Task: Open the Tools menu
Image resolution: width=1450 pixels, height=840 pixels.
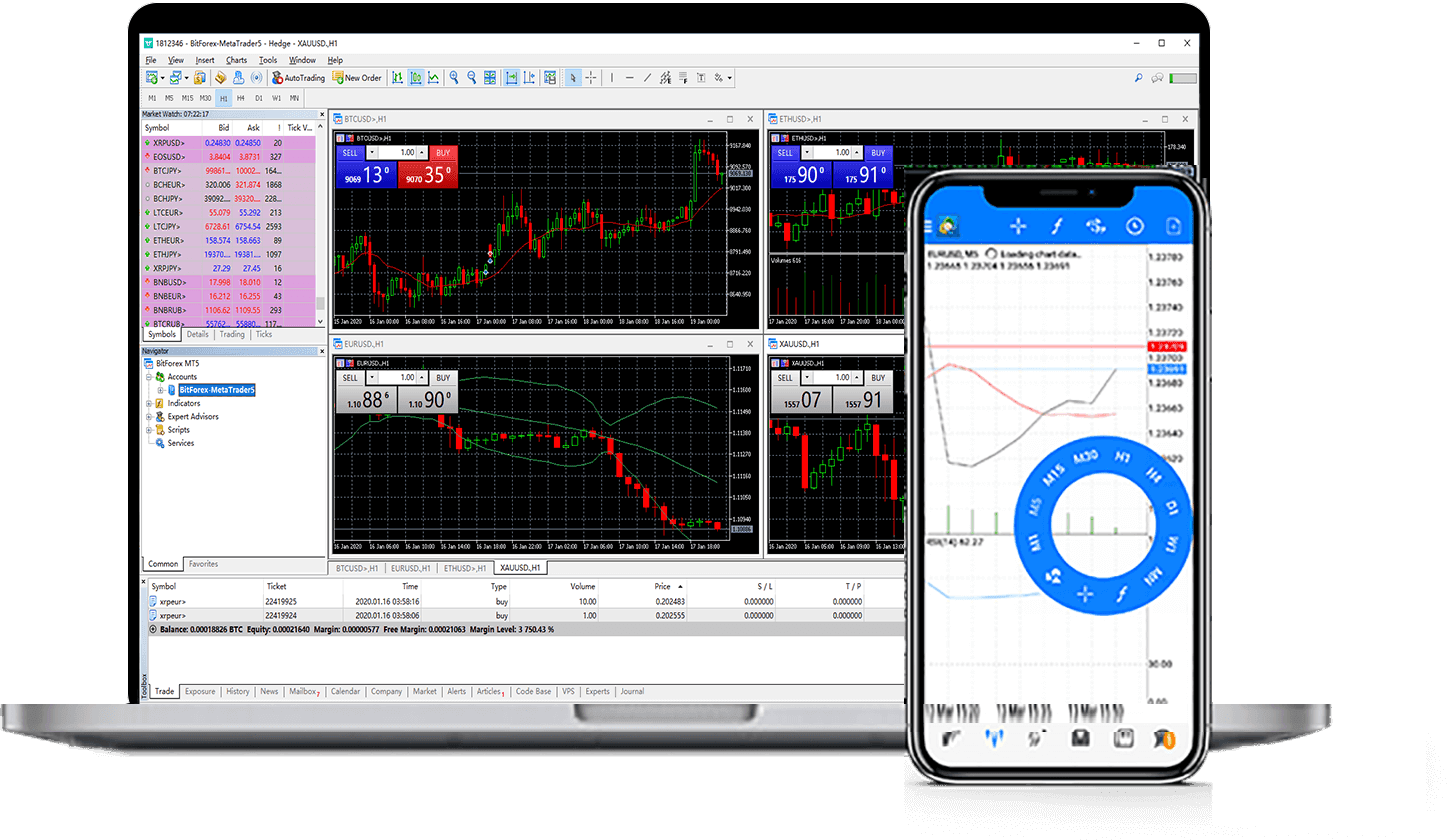Action: pyautogui.click(x=268, y=60)
